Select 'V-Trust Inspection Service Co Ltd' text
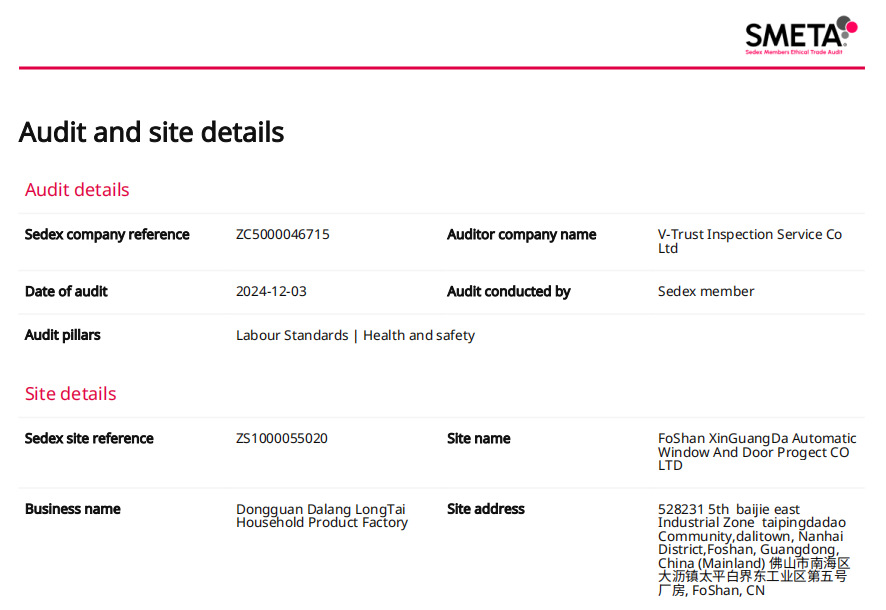The image size is (886, 610). tap(749, 241)
